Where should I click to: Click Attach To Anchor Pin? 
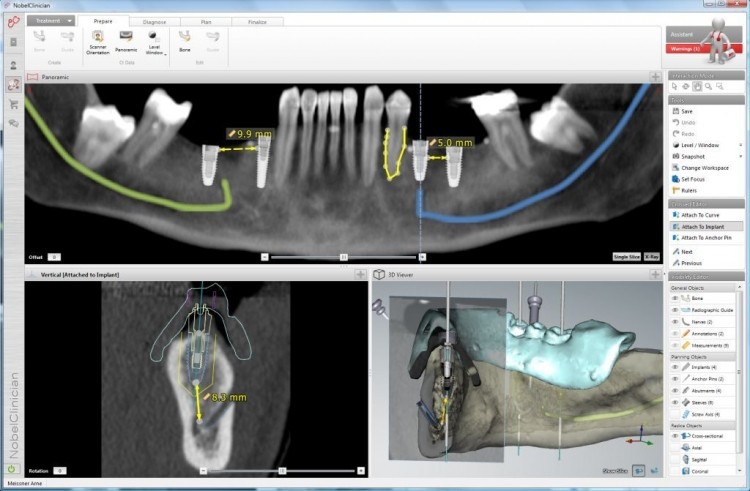702,238
